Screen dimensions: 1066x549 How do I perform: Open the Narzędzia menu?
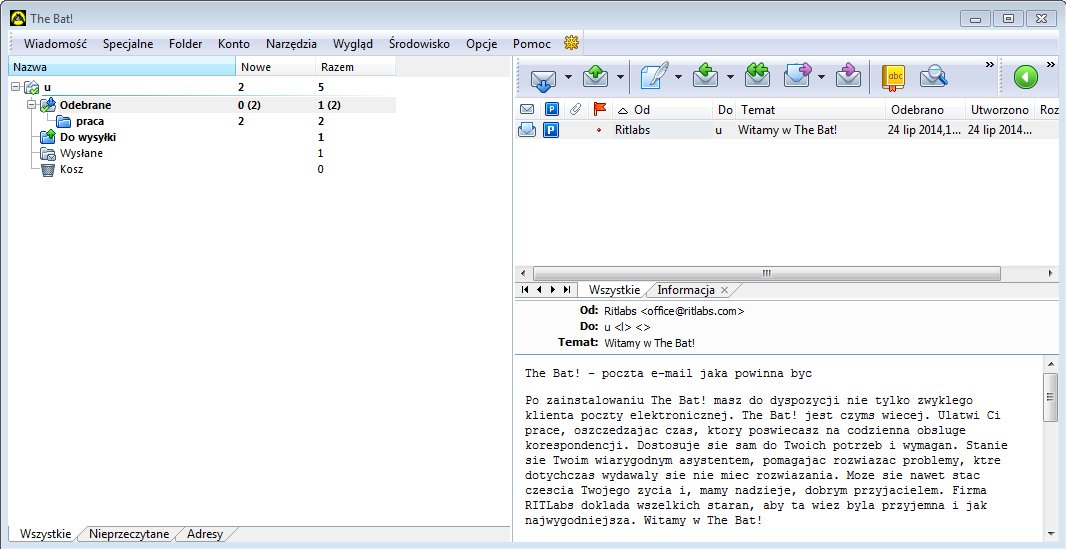(x=291, y=44)
